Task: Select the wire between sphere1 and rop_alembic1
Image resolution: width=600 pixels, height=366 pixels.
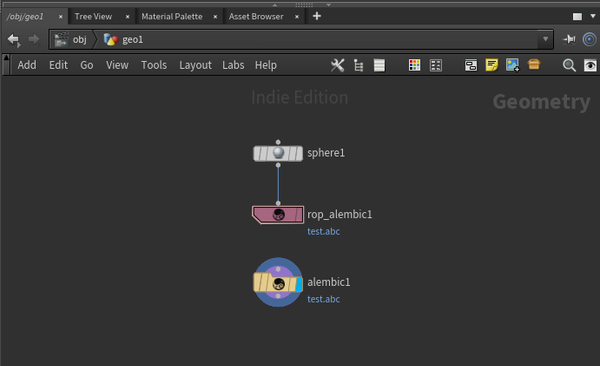Action: [x=278, y=184]
